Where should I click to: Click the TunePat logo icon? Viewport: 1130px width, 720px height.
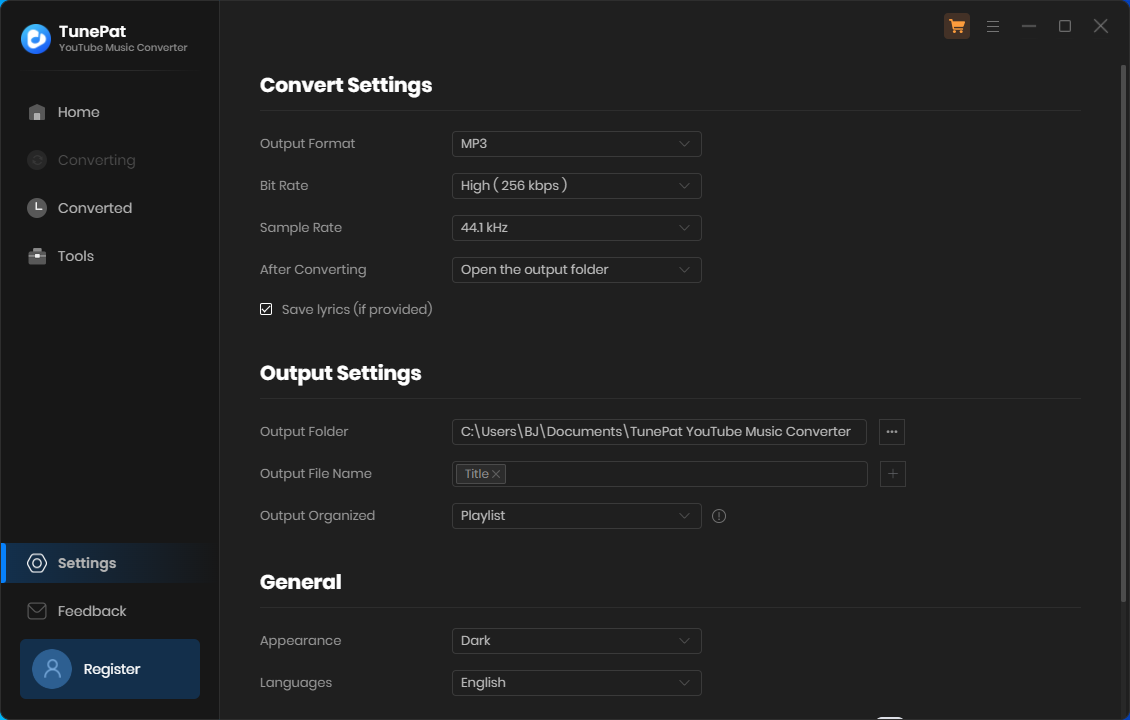pos(35,39)
